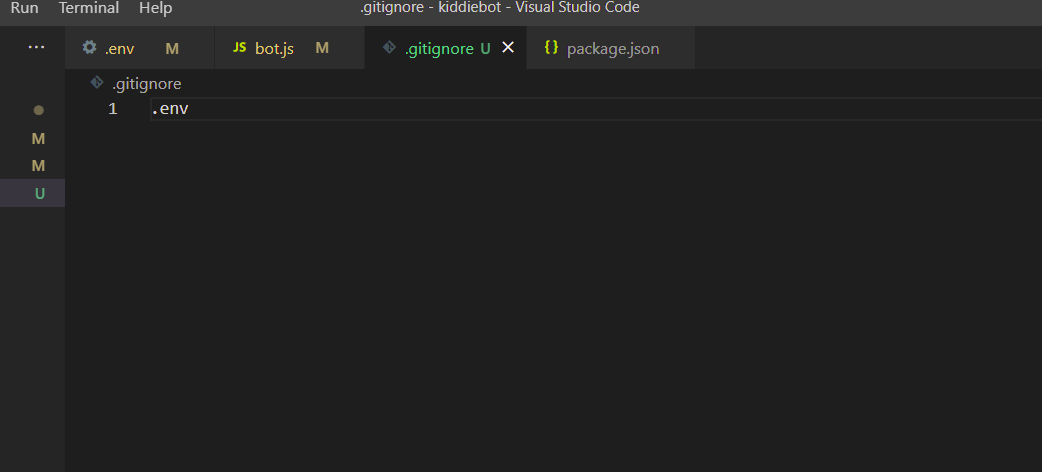The image size is (1042, 472).
Task: Click the U status badge on .gitignore tab
Action: click(x=485, y=49)
